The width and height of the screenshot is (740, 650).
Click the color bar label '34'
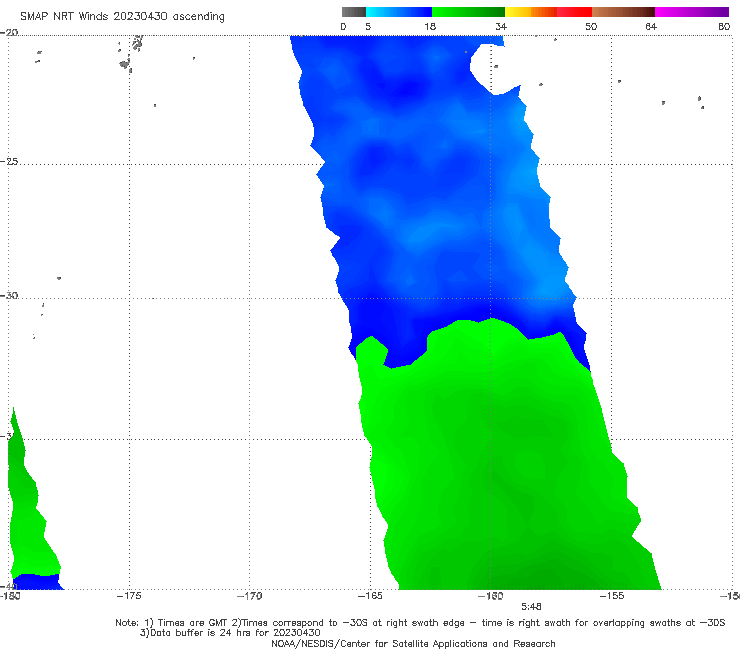click(501, 26)
